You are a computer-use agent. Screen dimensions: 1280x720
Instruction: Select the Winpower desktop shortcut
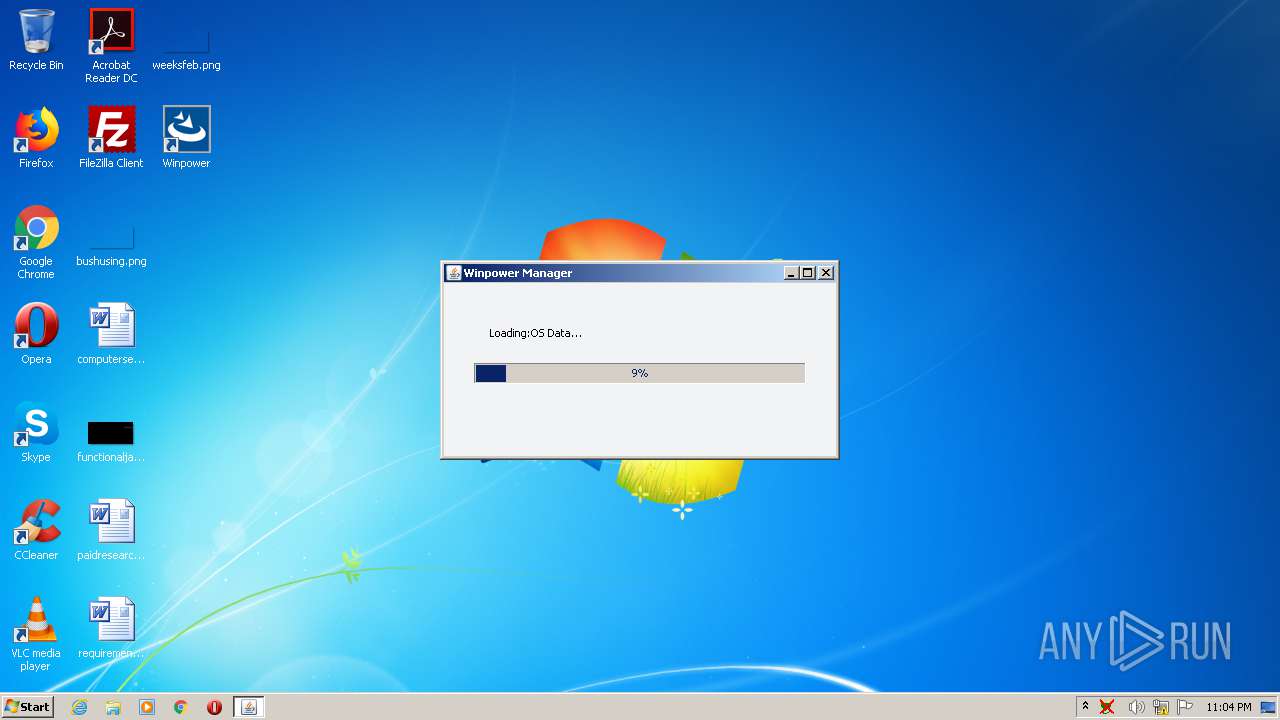[x=186, y=138]
